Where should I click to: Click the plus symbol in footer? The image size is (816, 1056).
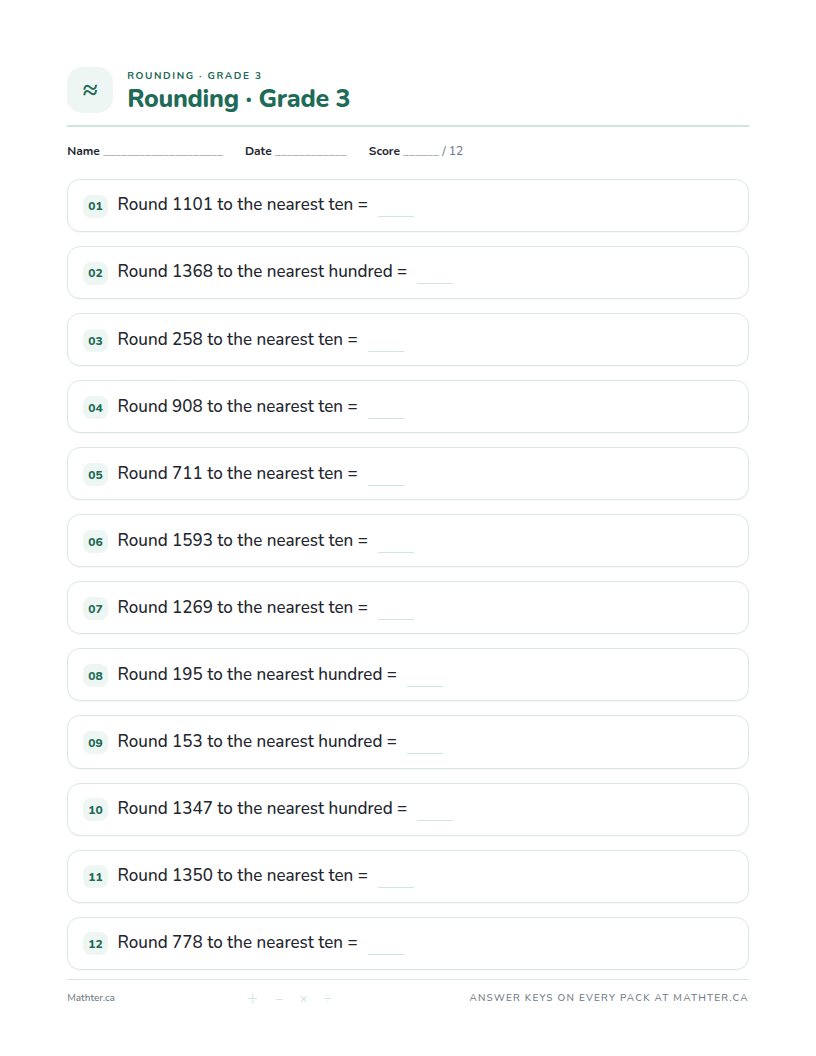[252, 999]
